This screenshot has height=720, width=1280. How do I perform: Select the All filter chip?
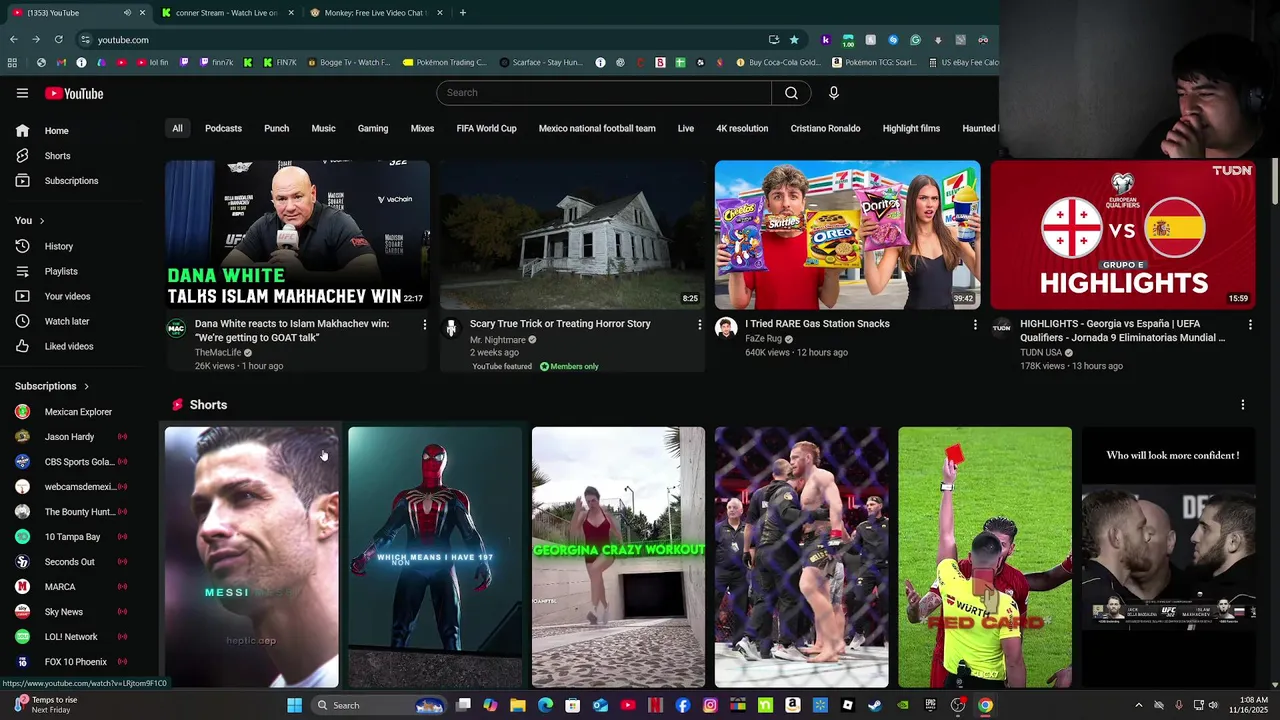(x=177, y=129)
